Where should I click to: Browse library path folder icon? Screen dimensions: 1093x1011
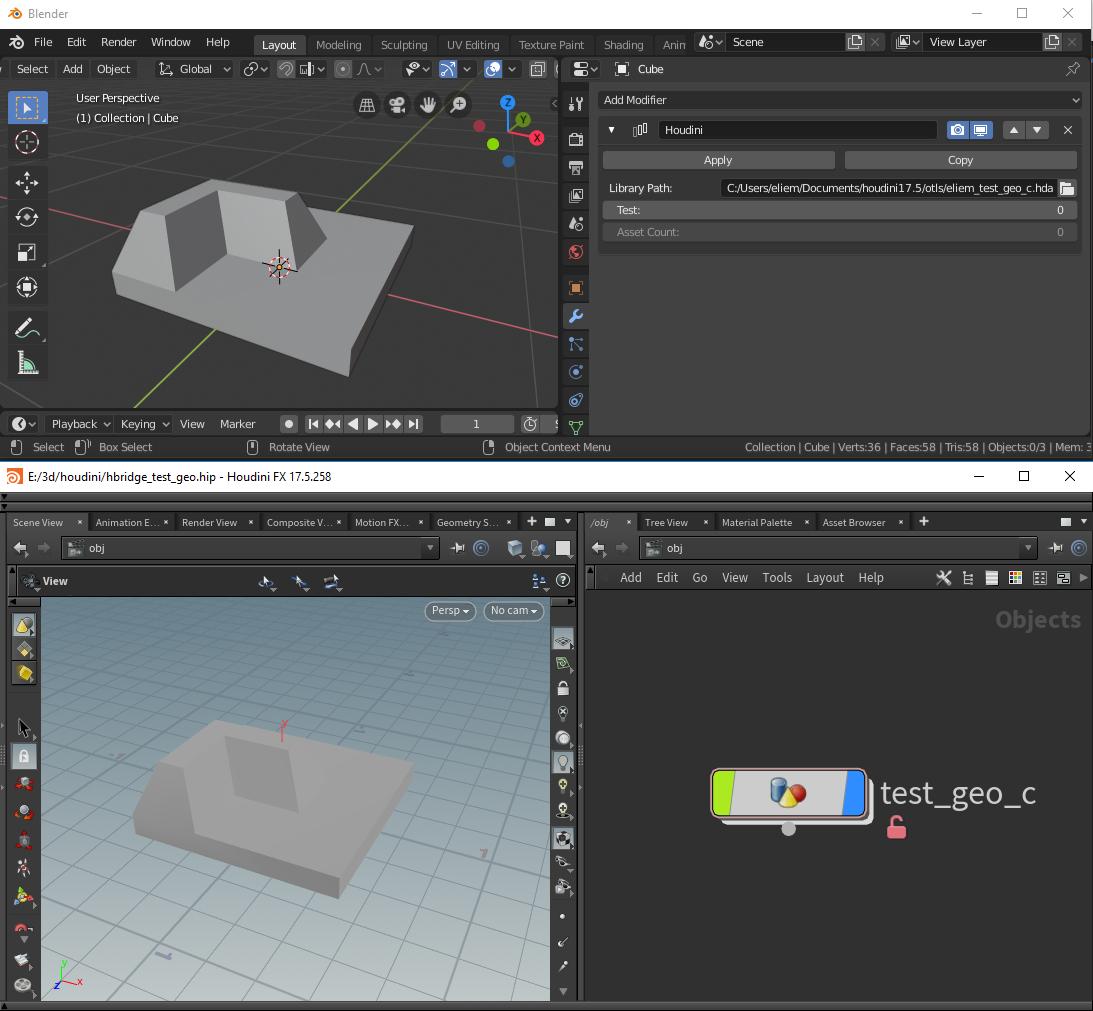click(1067, 188)
